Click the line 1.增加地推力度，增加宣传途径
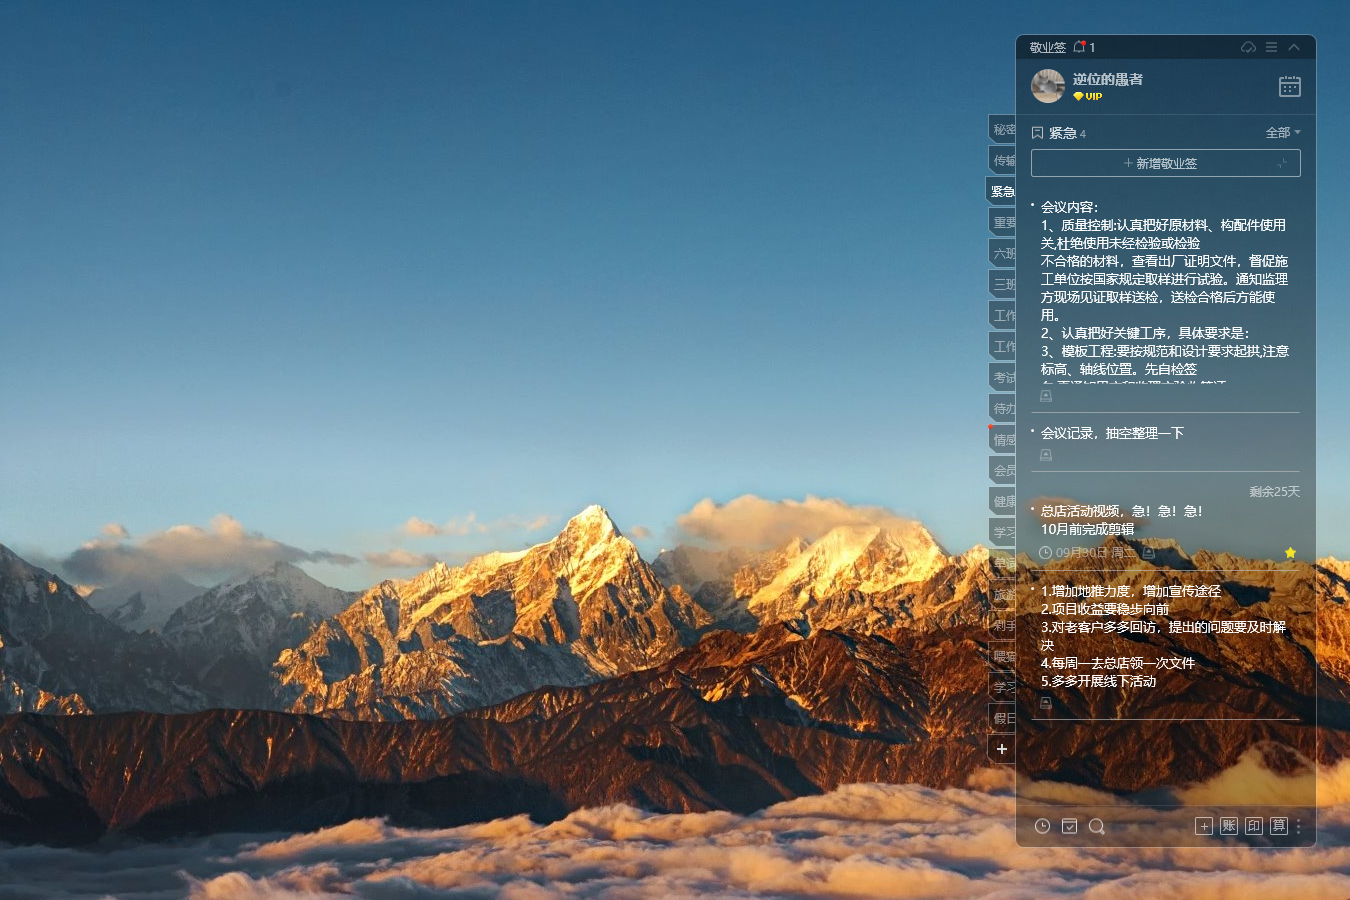 click(1131, 591)
